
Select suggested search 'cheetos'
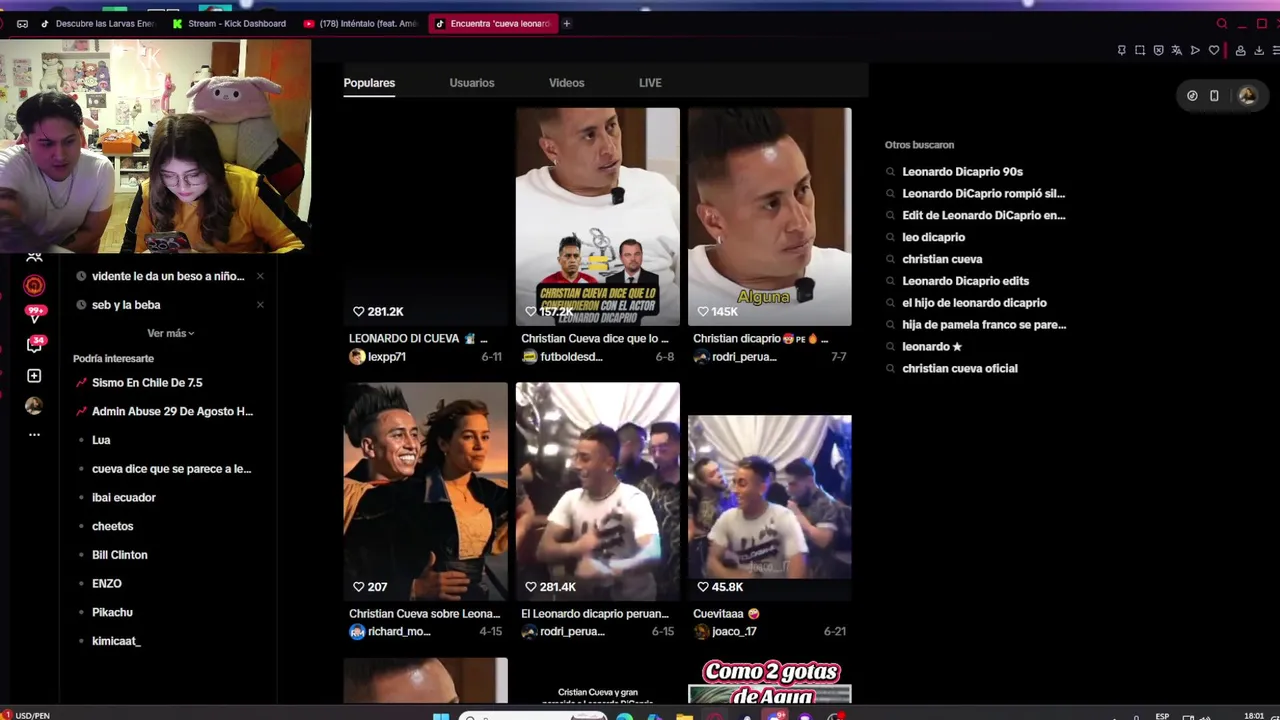(112, 527)
